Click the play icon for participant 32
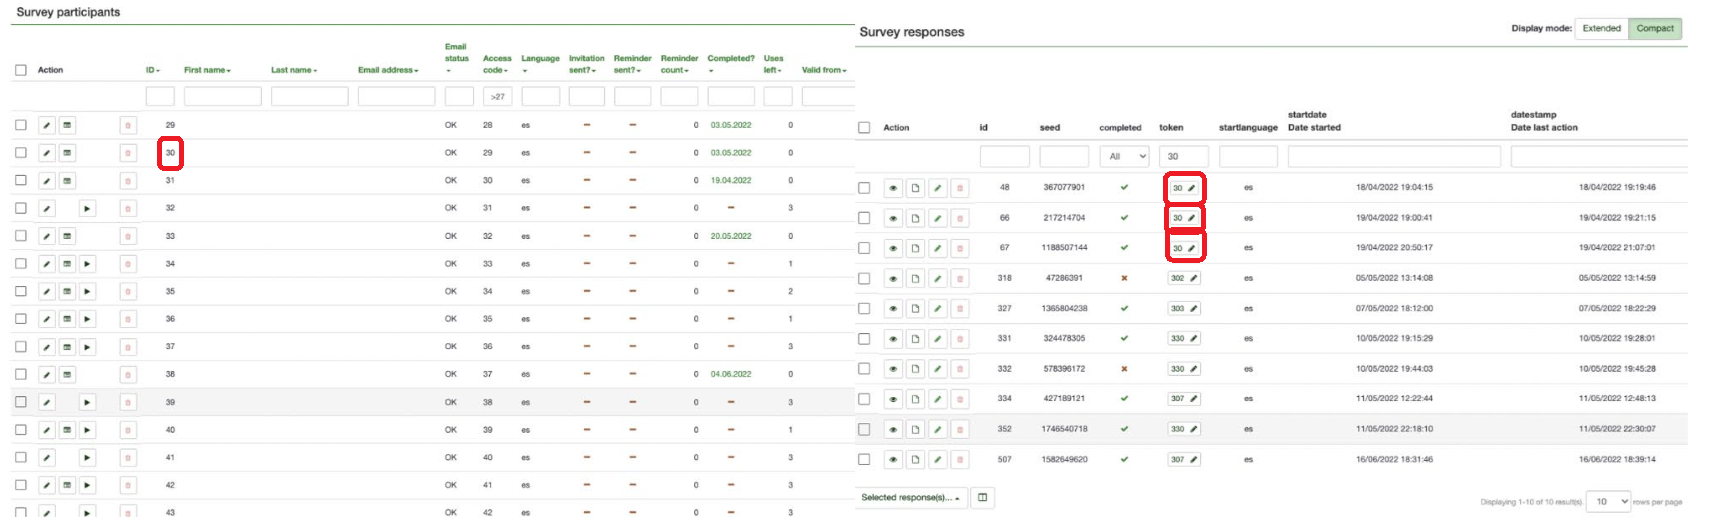 click(x=87, y=208)
